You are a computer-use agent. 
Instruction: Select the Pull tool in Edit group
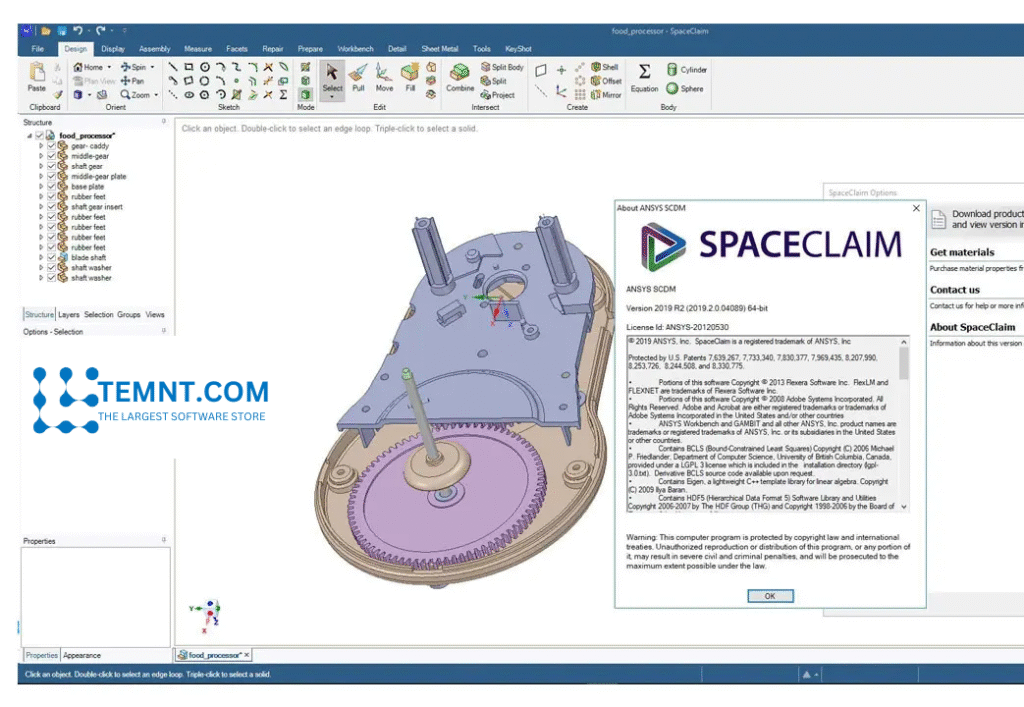(357, 77)
